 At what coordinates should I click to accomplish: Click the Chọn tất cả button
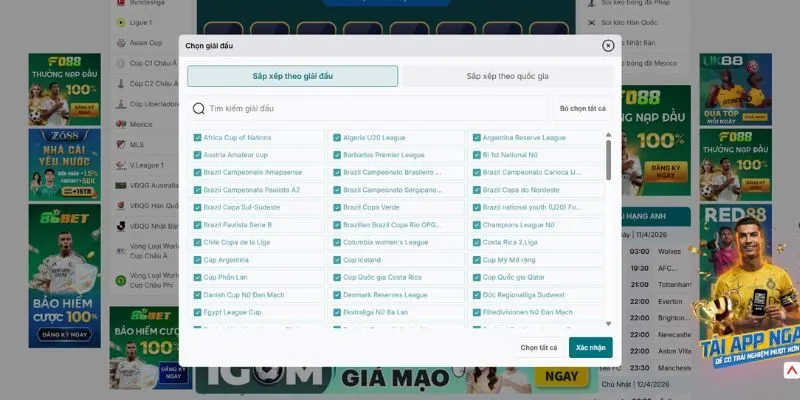[x=538, y=347]
